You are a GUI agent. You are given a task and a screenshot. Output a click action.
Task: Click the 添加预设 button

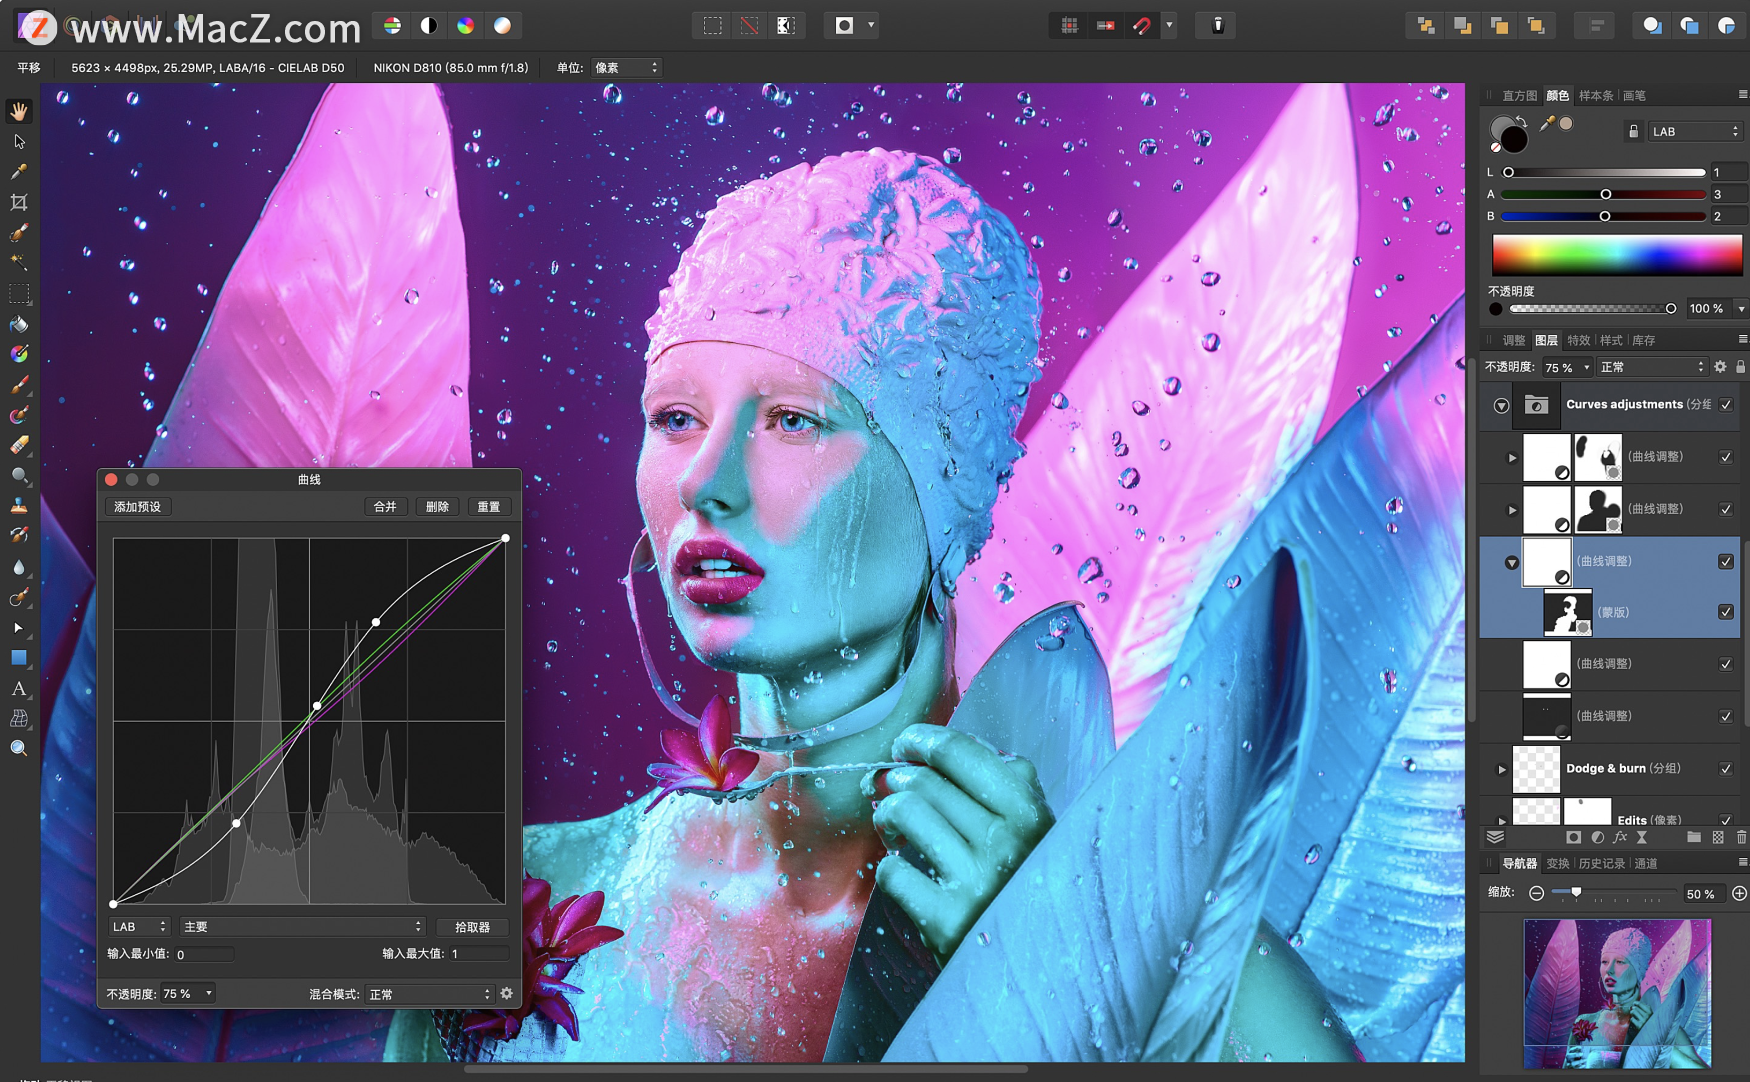point(138,507)
